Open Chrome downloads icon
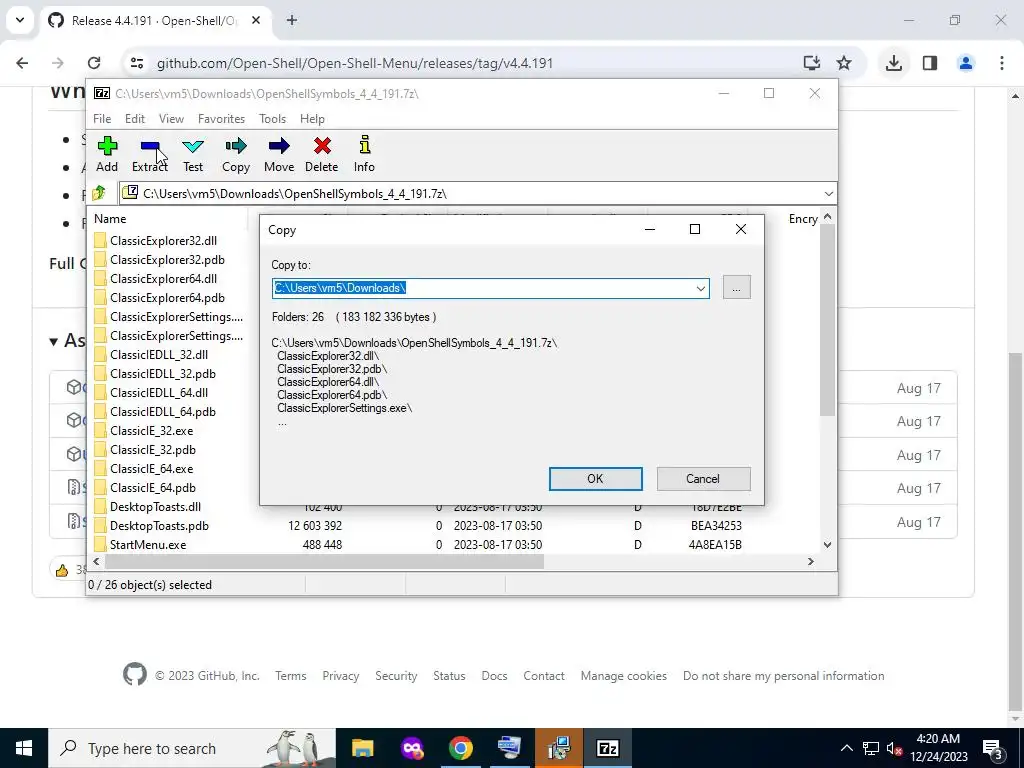The width and height of the screenshot is (1024, 768). pos(894,63)
